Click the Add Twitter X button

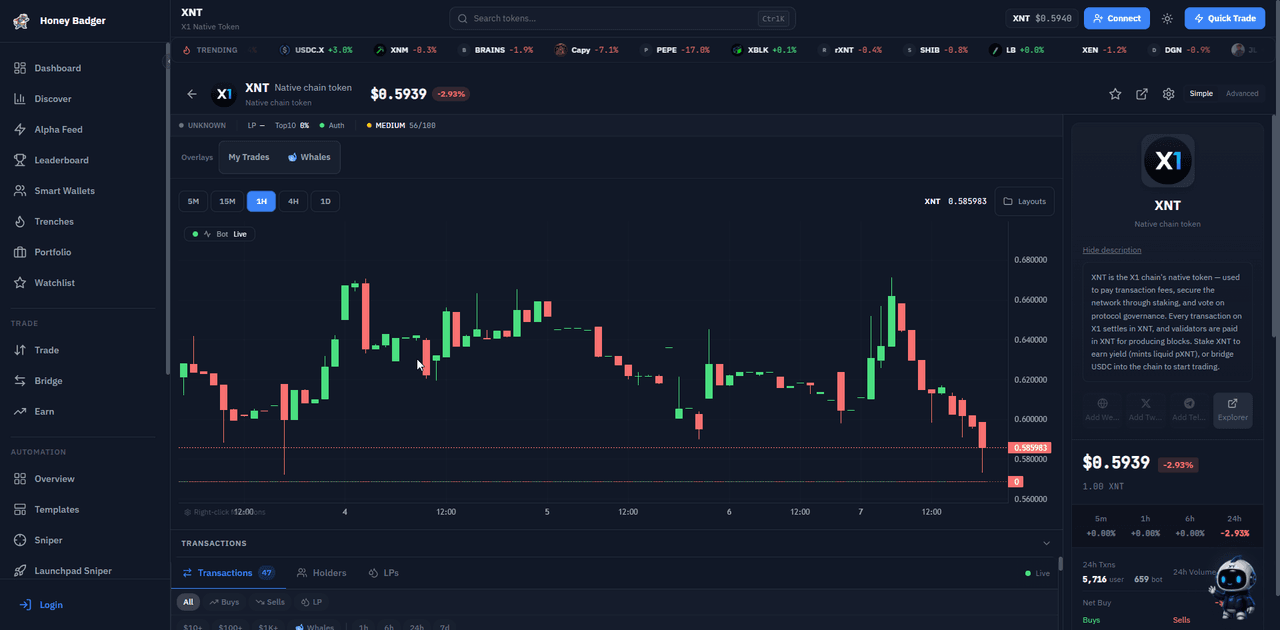pos(1146,410)
